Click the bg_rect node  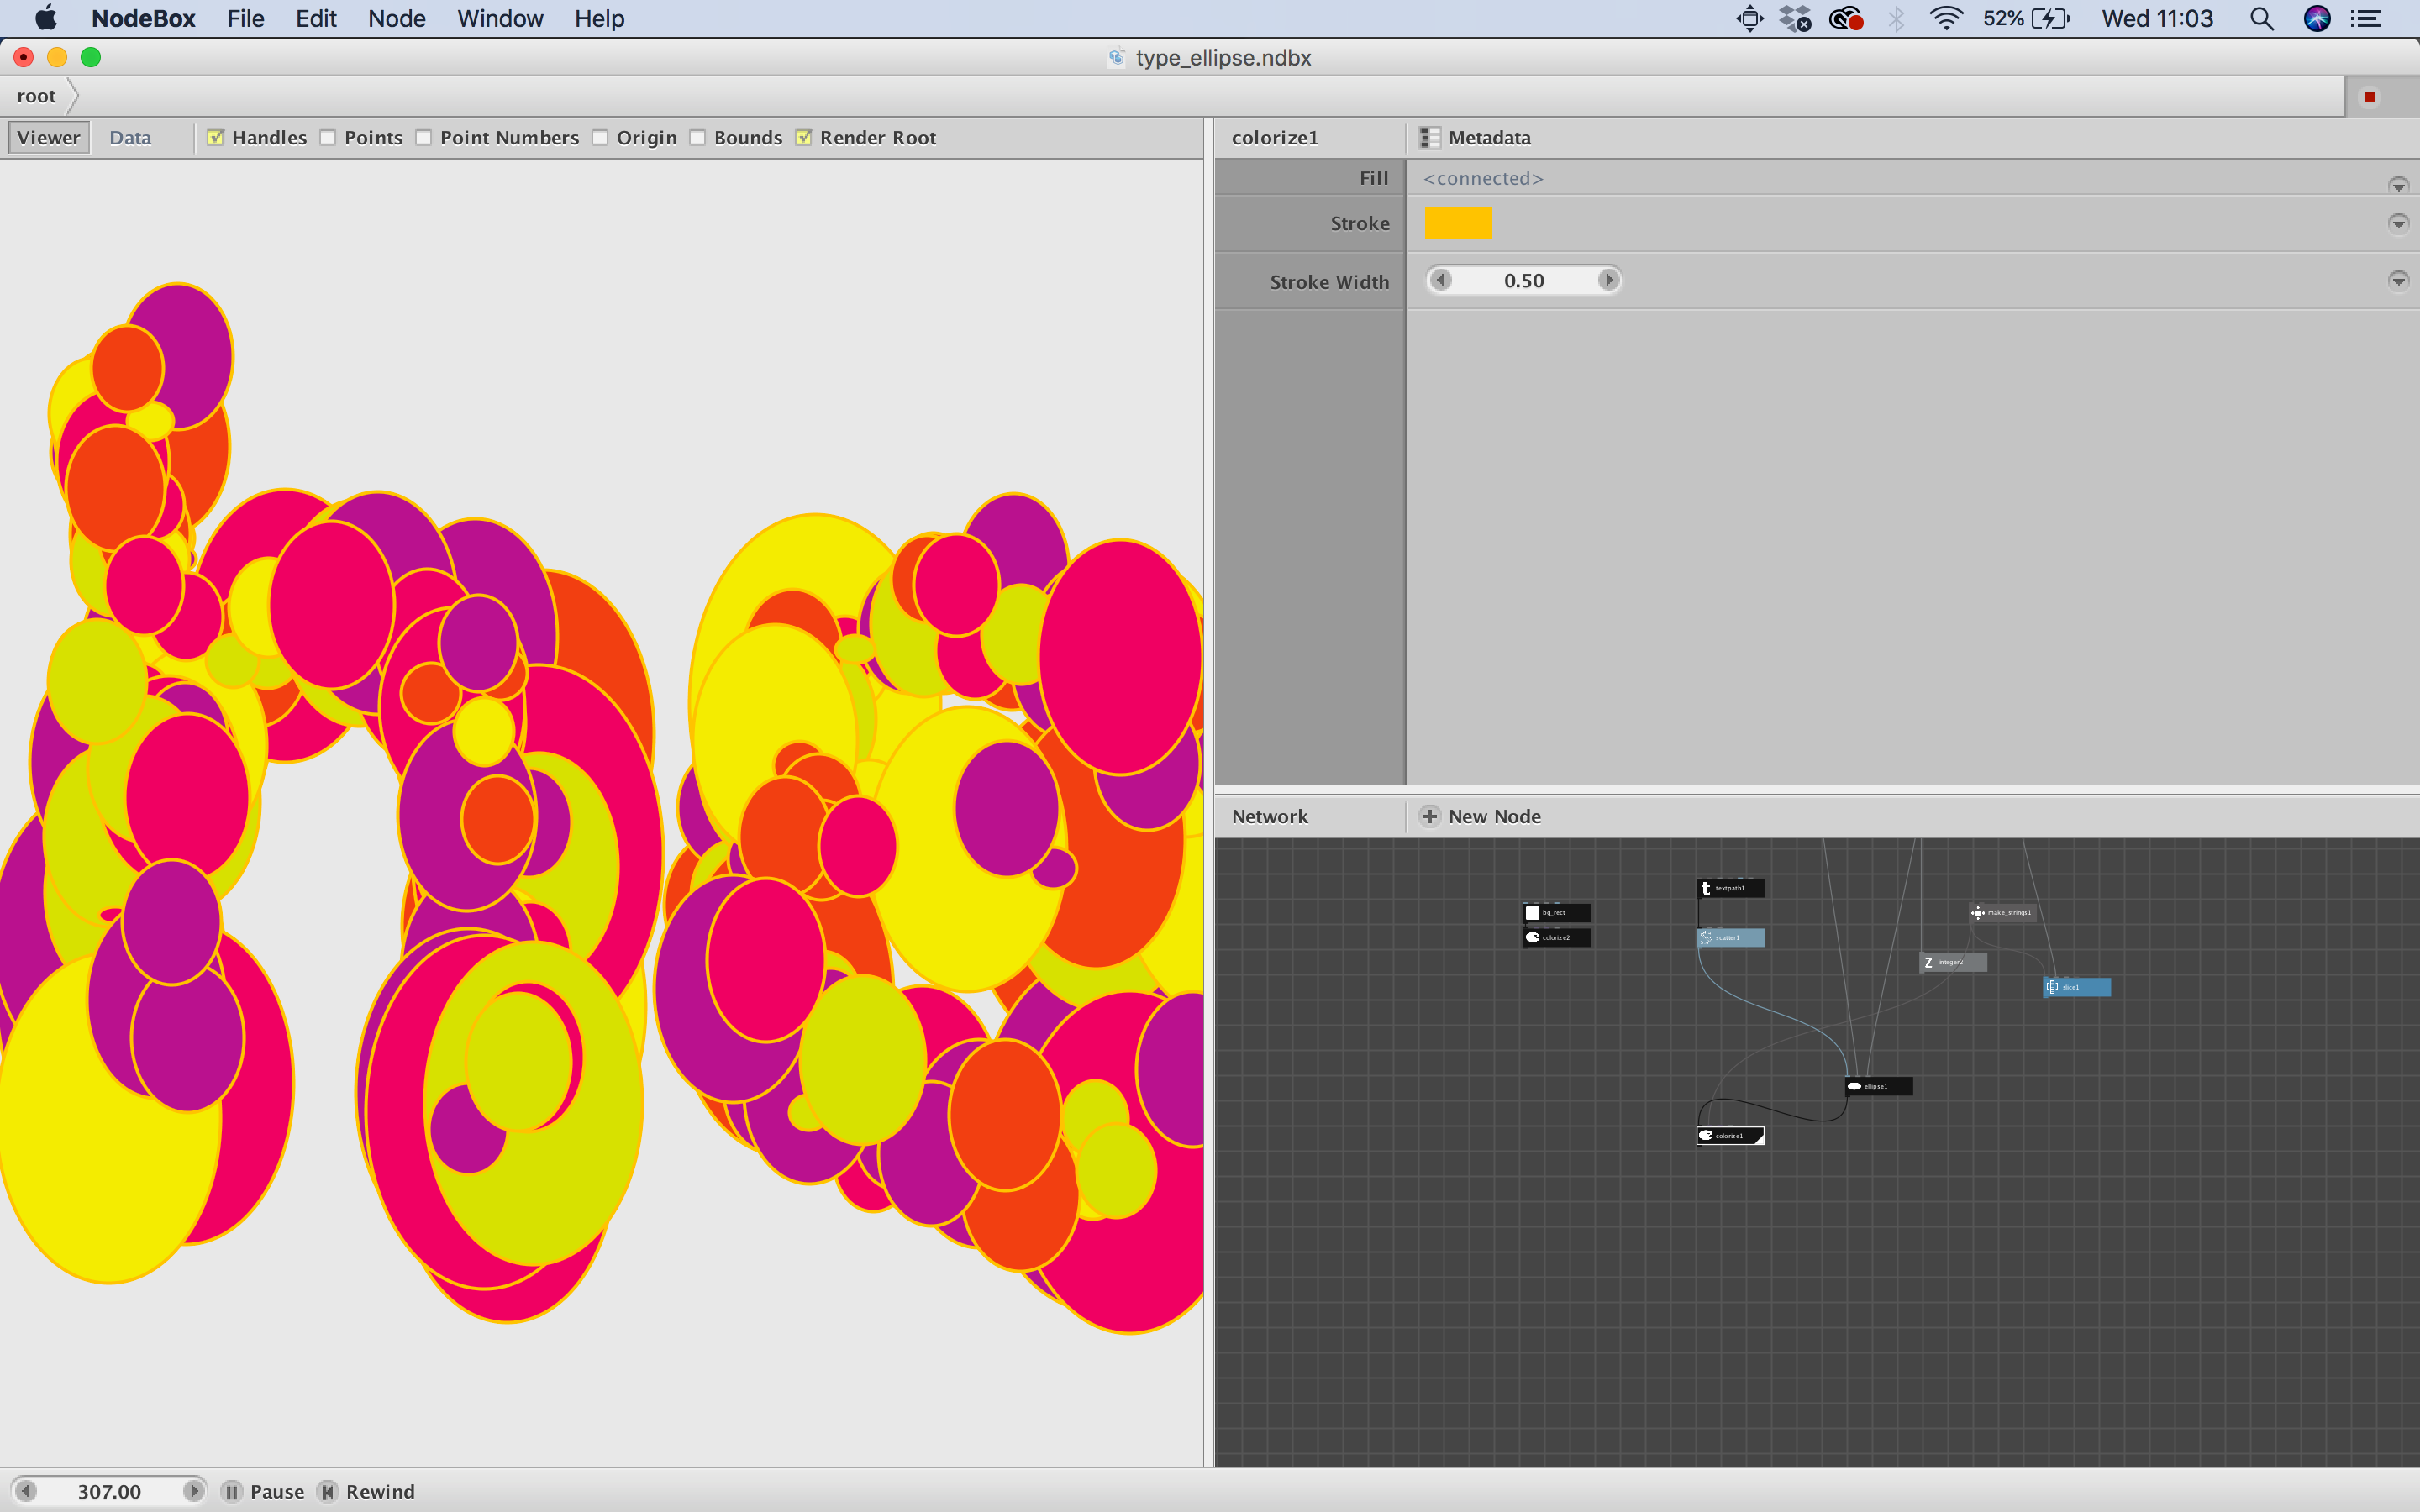pyautogui.click(x=1556, y=912)
